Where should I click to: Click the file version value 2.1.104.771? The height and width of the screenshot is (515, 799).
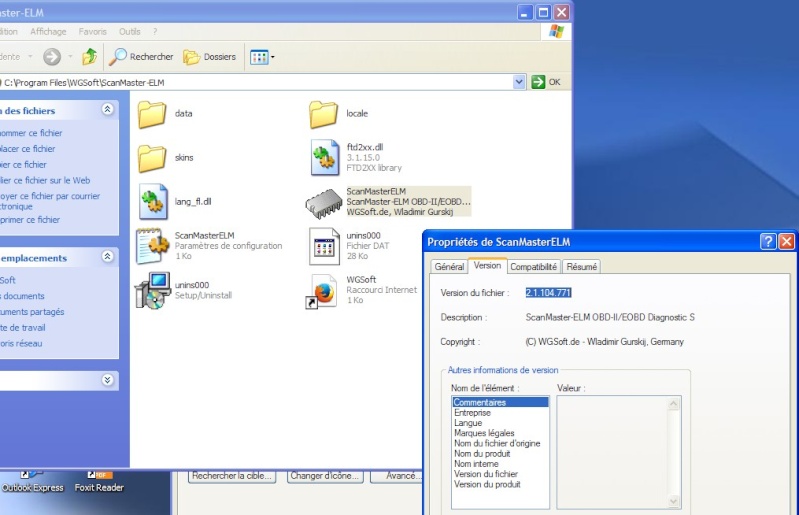click(548, 292)
